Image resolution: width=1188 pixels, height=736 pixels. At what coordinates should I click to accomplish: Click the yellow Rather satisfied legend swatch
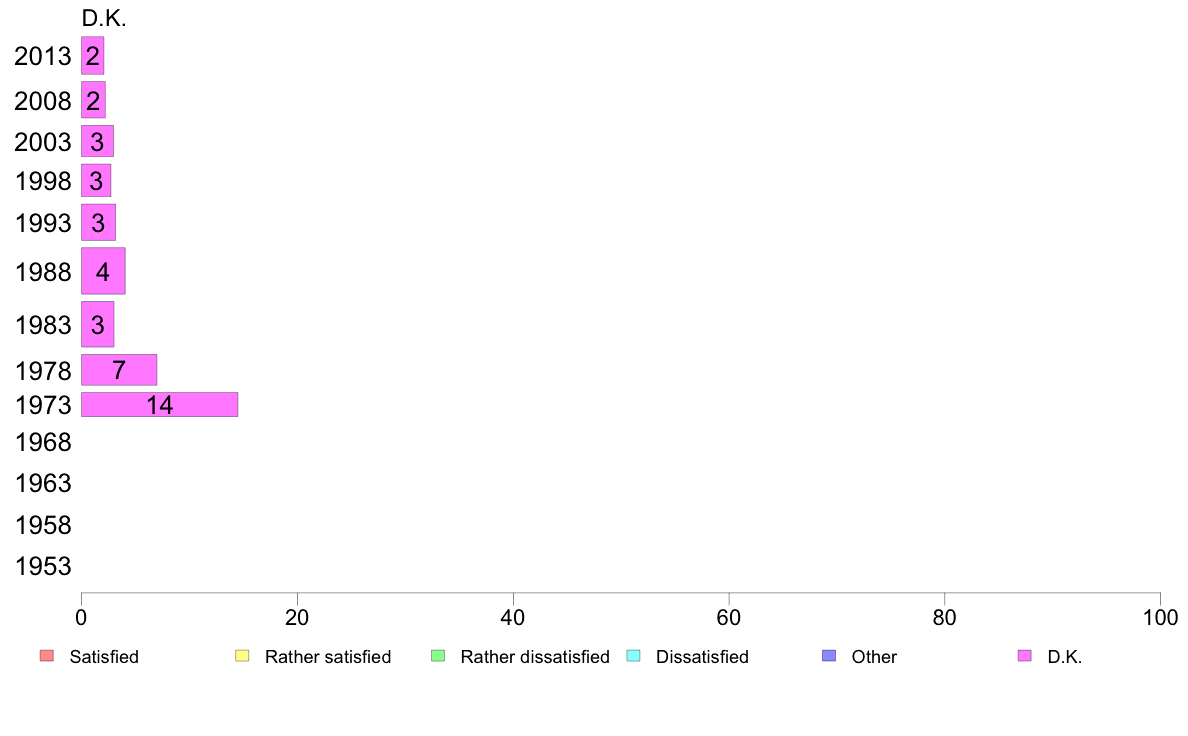pyautogui.click(x=242, y=656)
